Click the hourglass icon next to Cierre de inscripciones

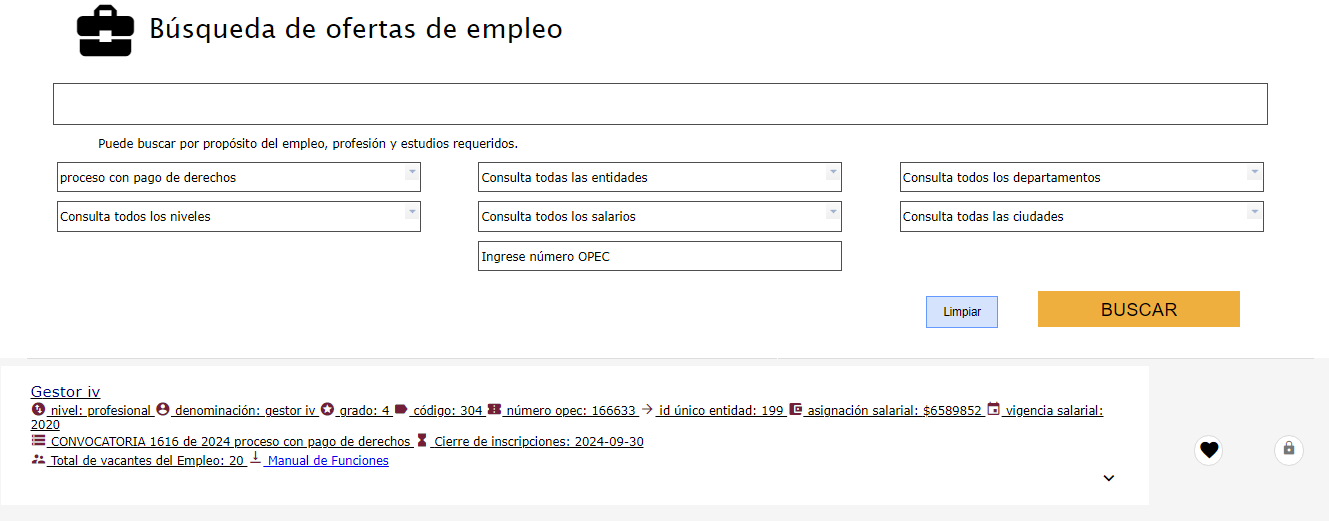[422, 440]
